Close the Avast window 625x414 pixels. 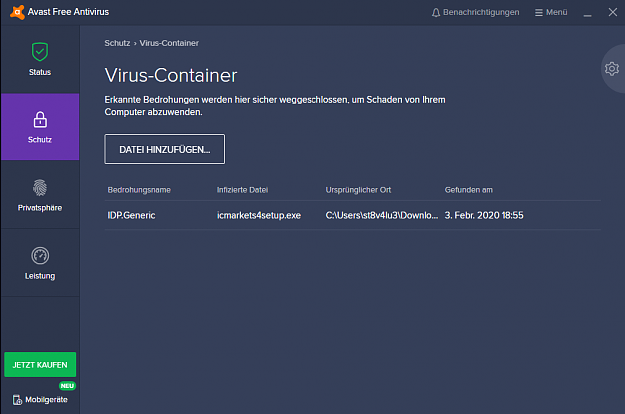tap(613, 12)
